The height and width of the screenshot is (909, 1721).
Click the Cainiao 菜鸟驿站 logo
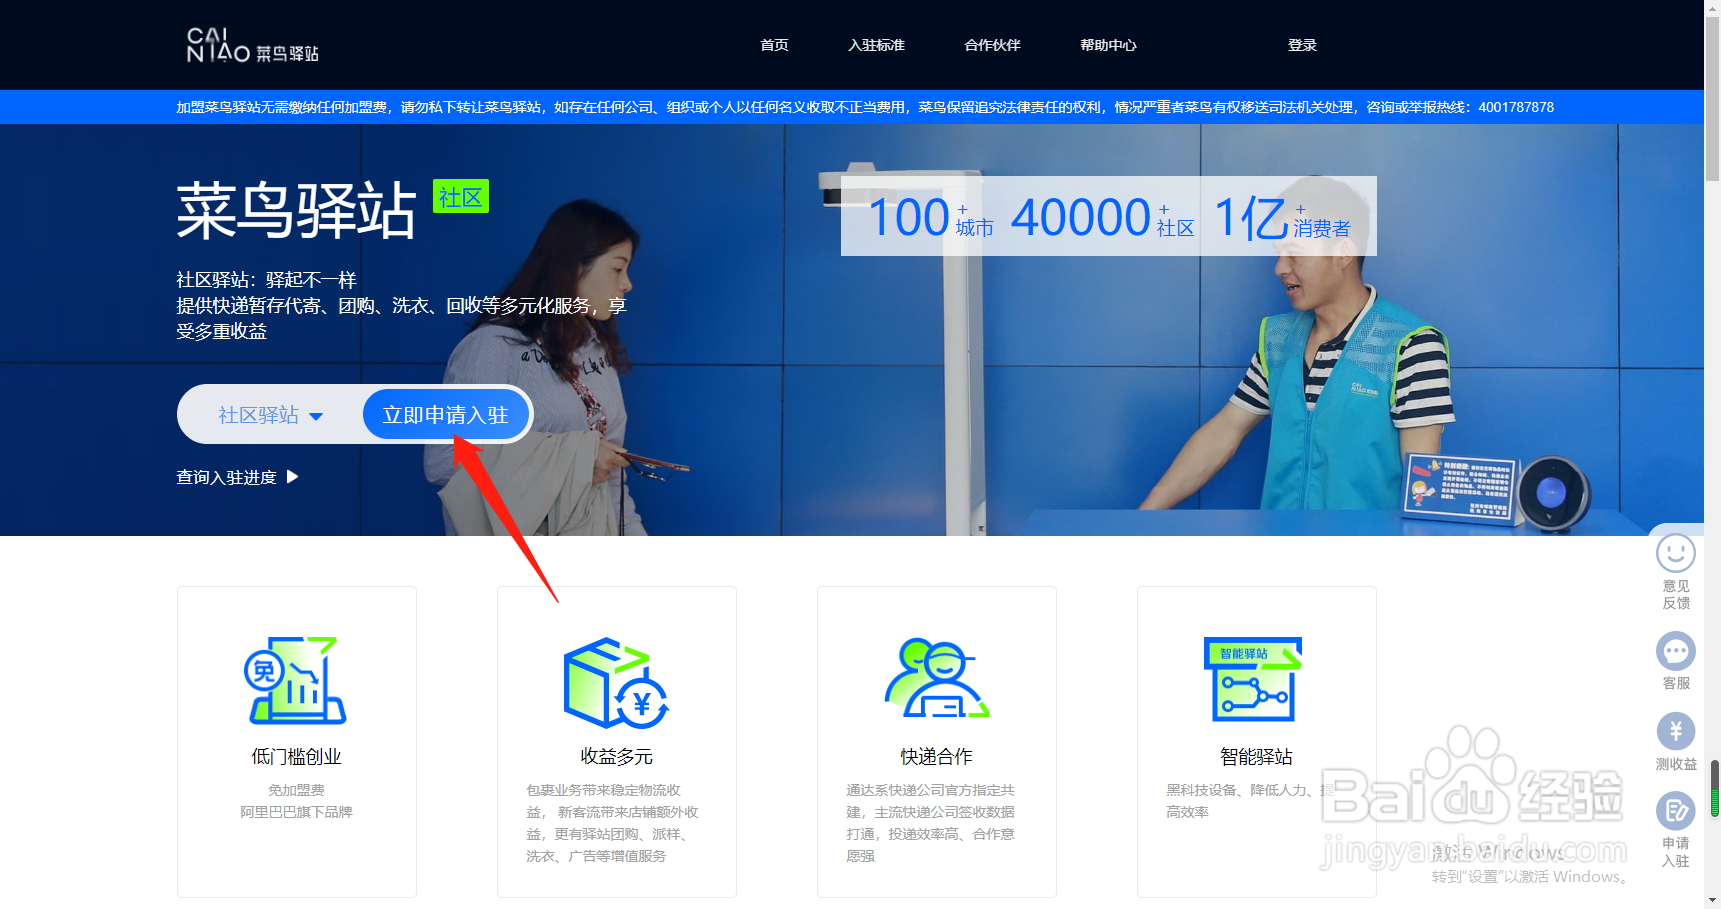(x=252, y=45)
